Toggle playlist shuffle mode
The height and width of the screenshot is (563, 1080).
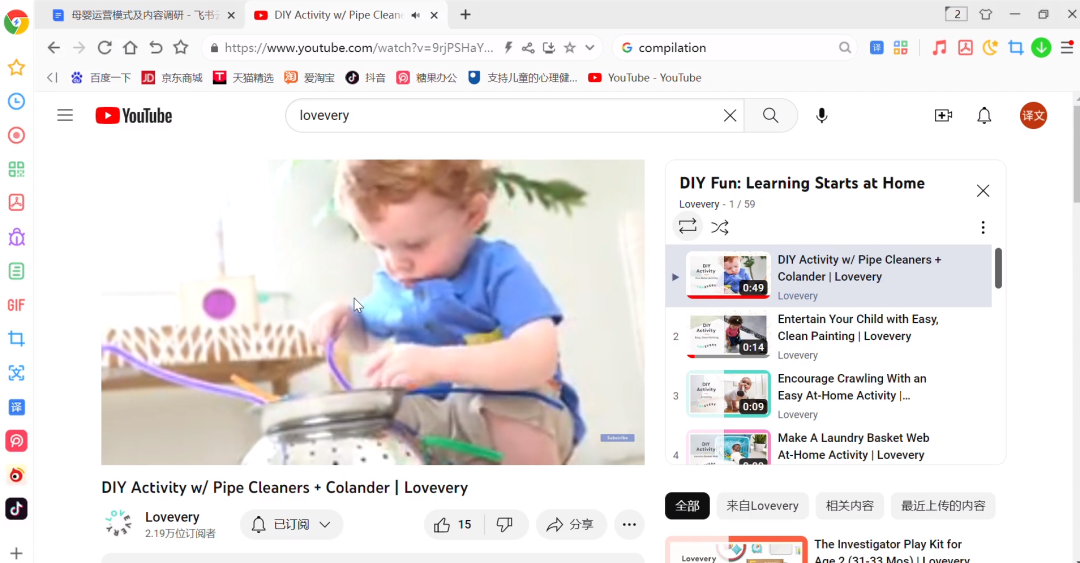[x=720, y=227]
